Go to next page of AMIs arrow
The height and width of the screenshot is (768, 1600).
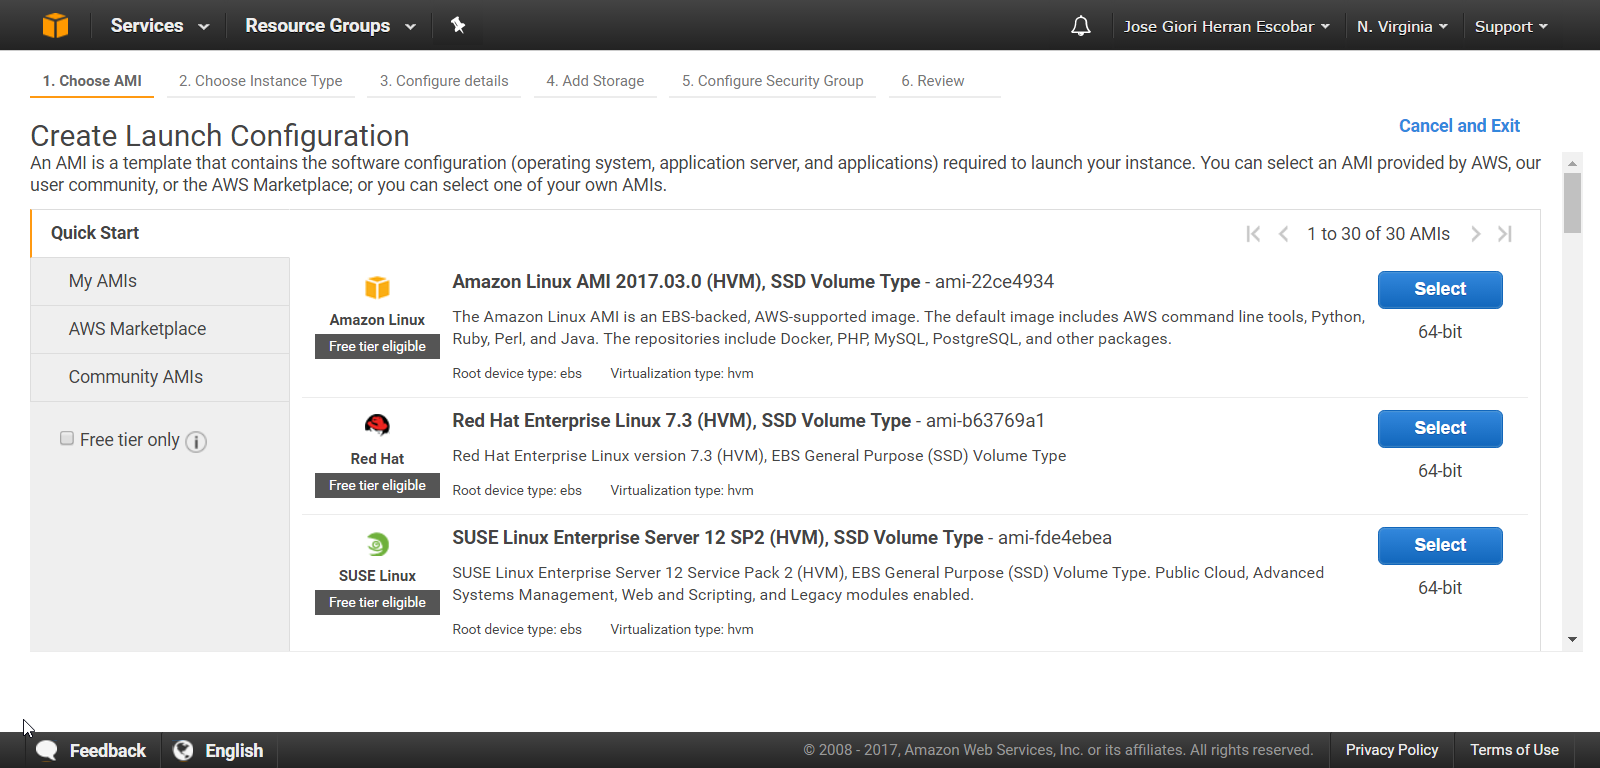point(1475,234)
